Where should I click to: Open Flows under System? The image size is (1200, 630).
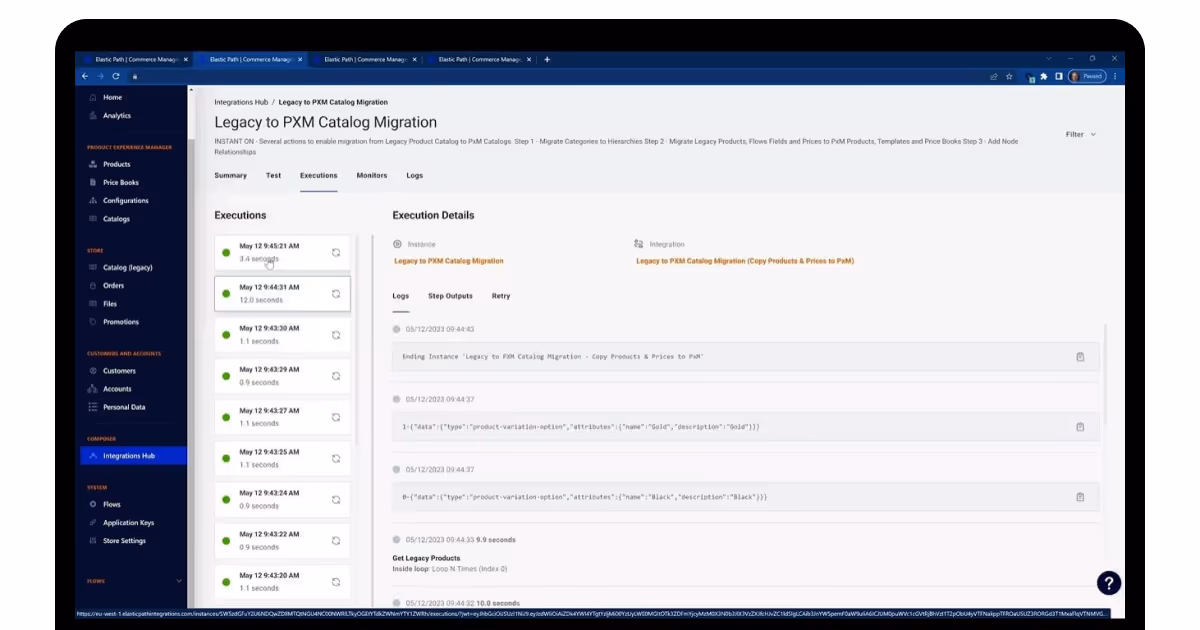tap(111, 504)
